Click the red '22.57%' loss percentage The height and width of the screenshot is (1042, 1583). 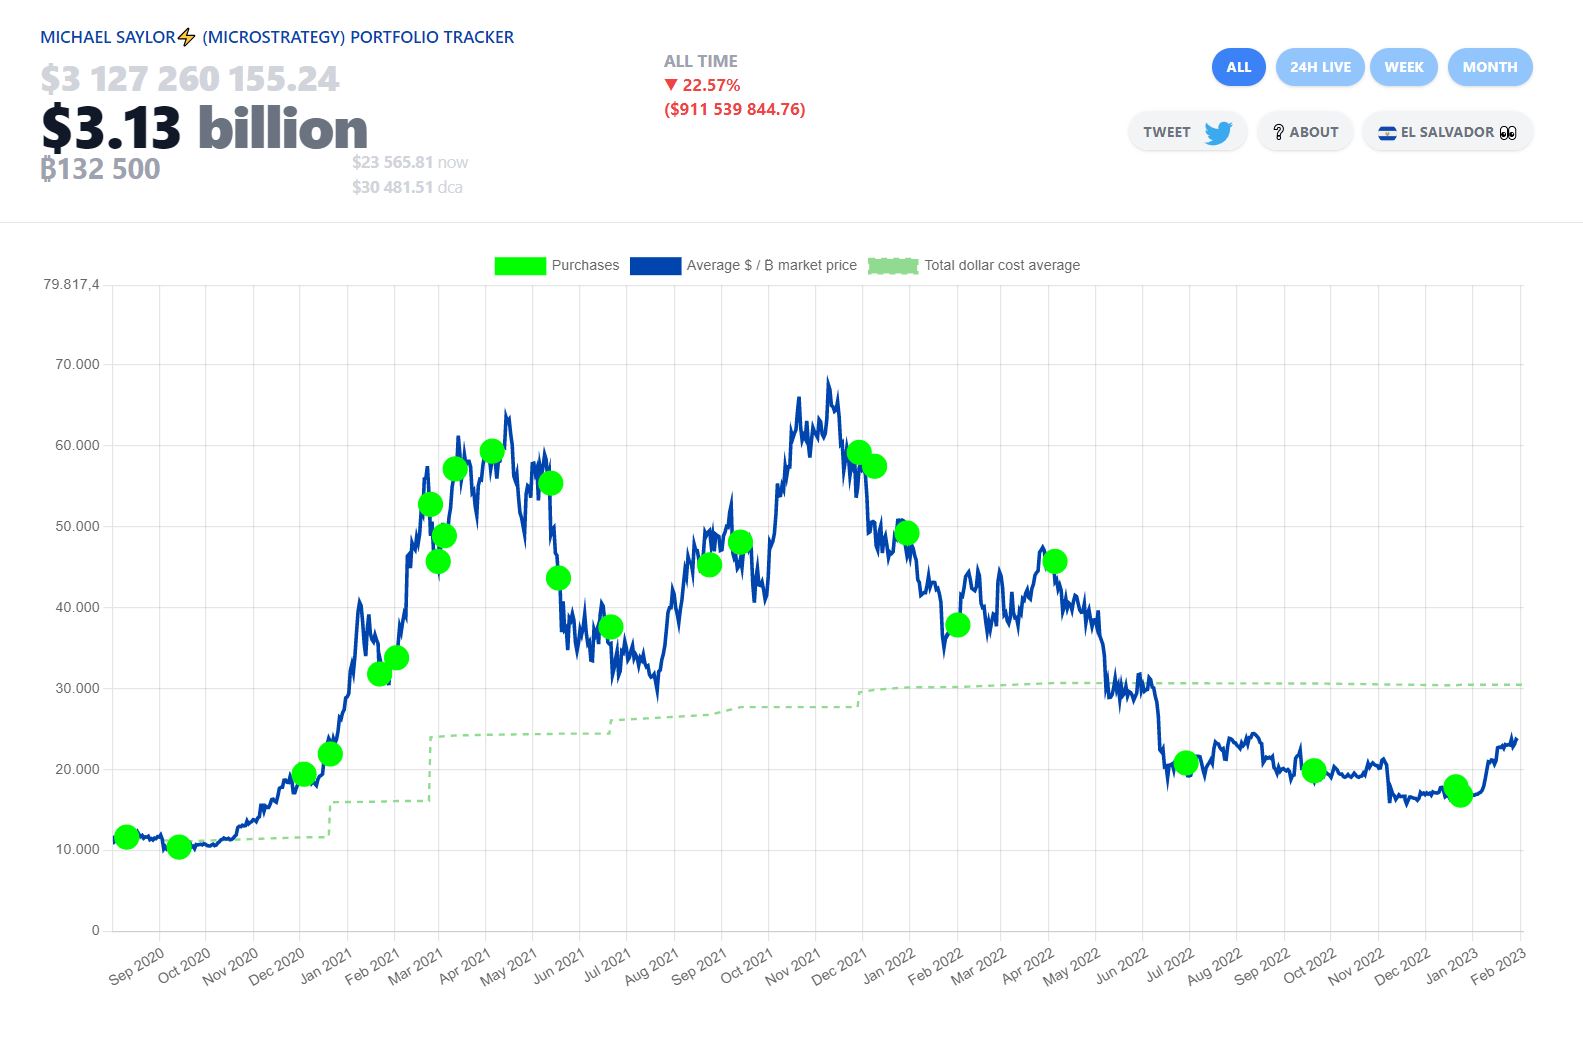coord(711,85)
